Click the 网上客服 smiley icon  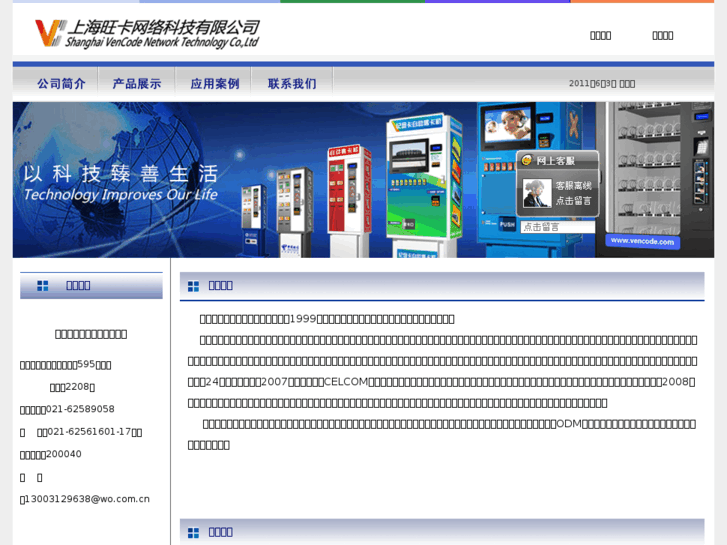click(527, 160)
